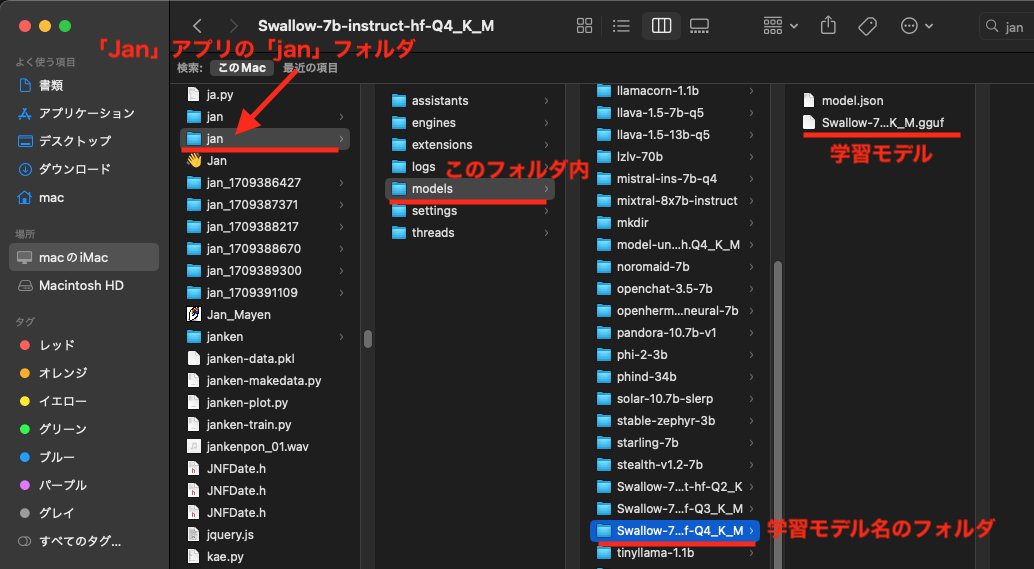Viewport: 1034px width, 569px height.
Task: Open the group-by options dropdown
Action: click(x=780, y=26)
